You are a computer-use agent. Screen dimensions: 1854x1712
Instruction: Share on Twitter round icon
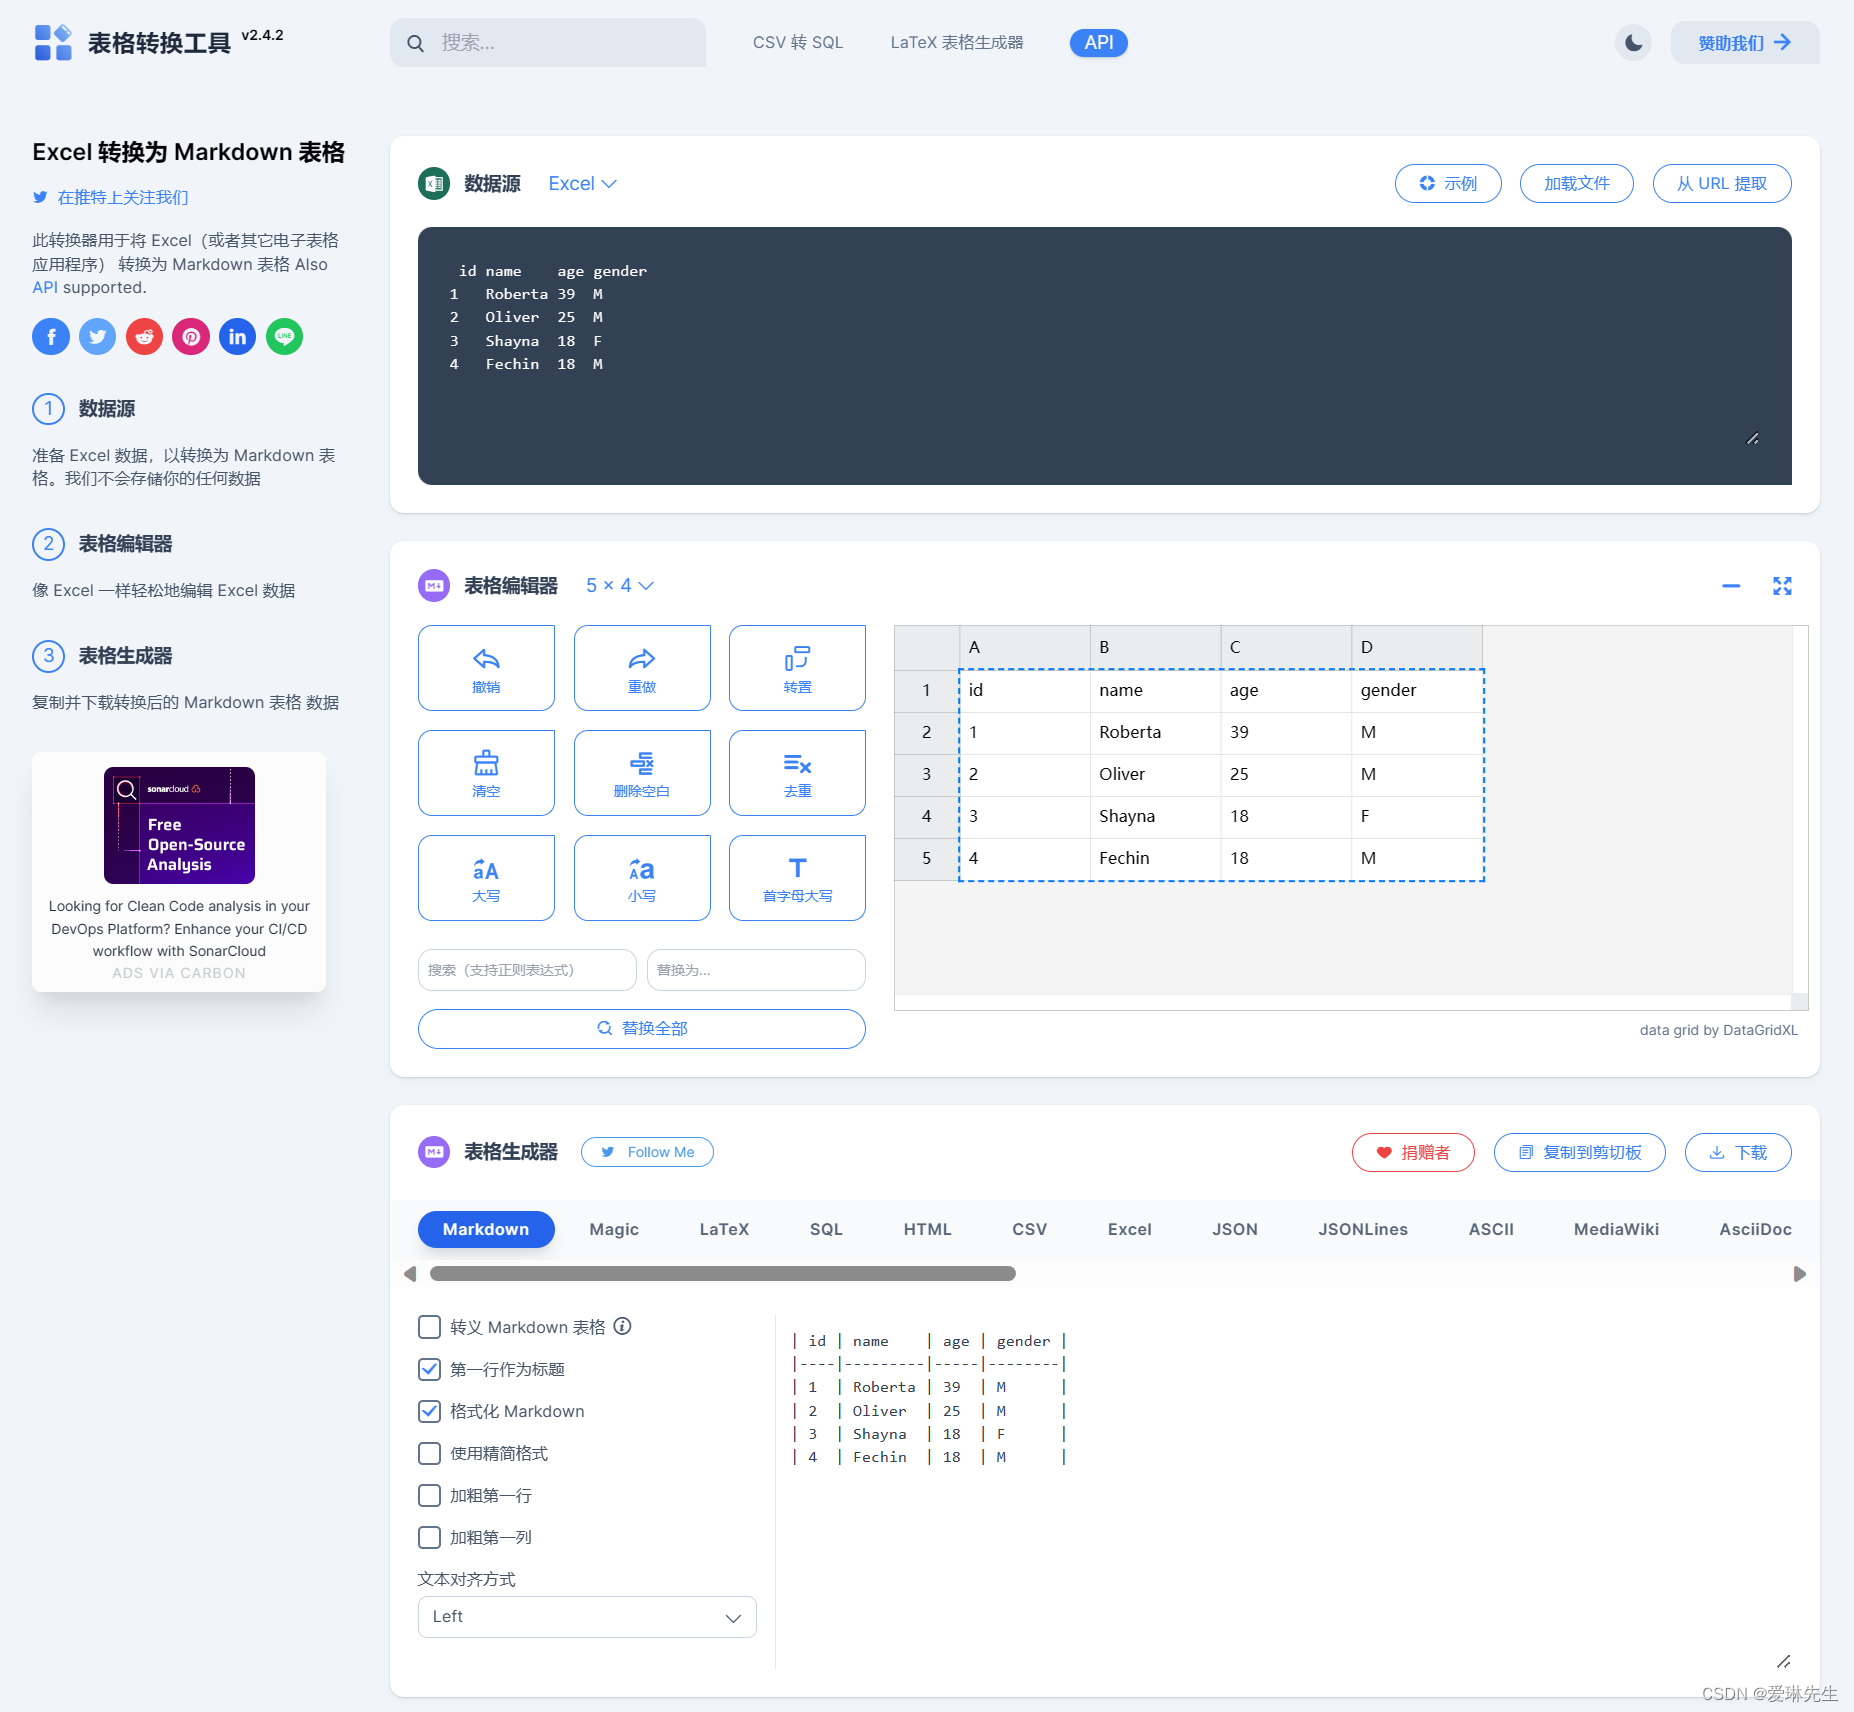click(97, 336)
